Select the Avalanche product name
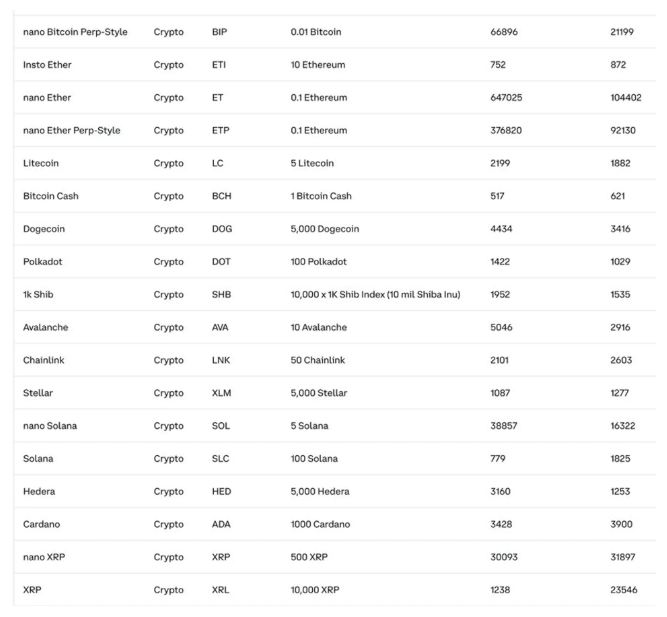This screenshot has width=667, height=617. pyautogui.click(x=46, y=328)
